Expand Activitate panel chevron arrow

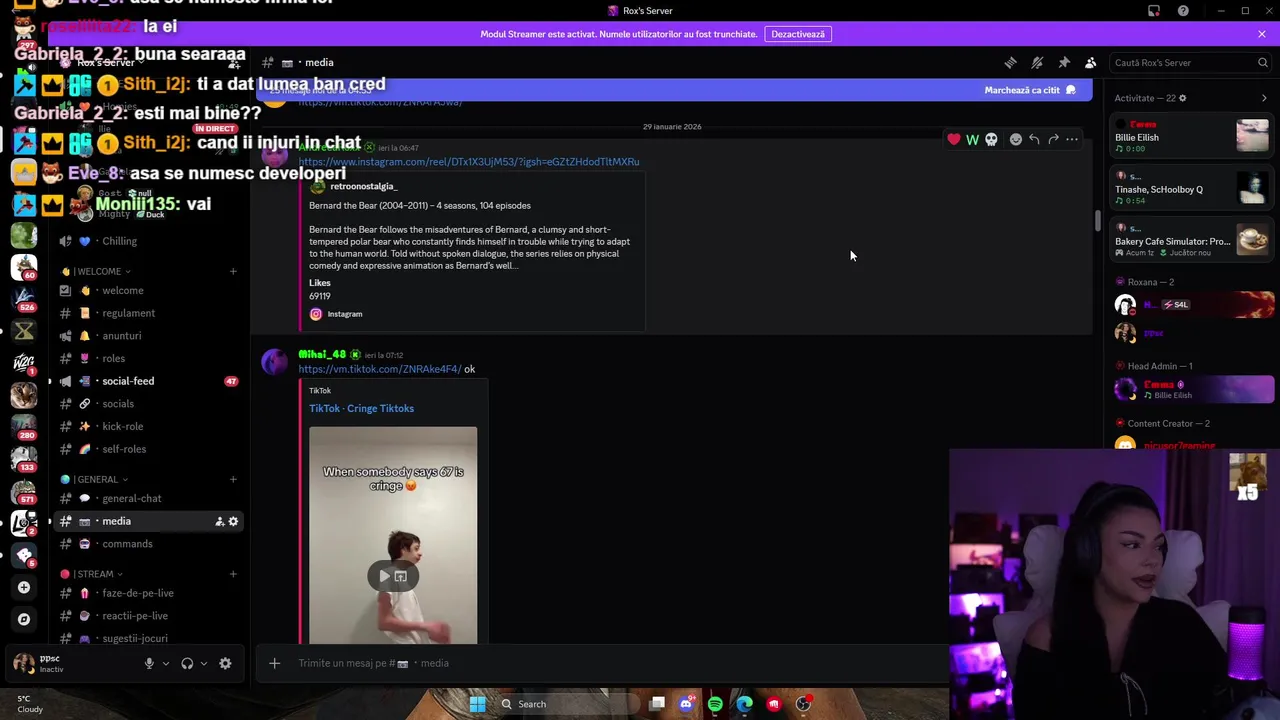pos(1264,98)
